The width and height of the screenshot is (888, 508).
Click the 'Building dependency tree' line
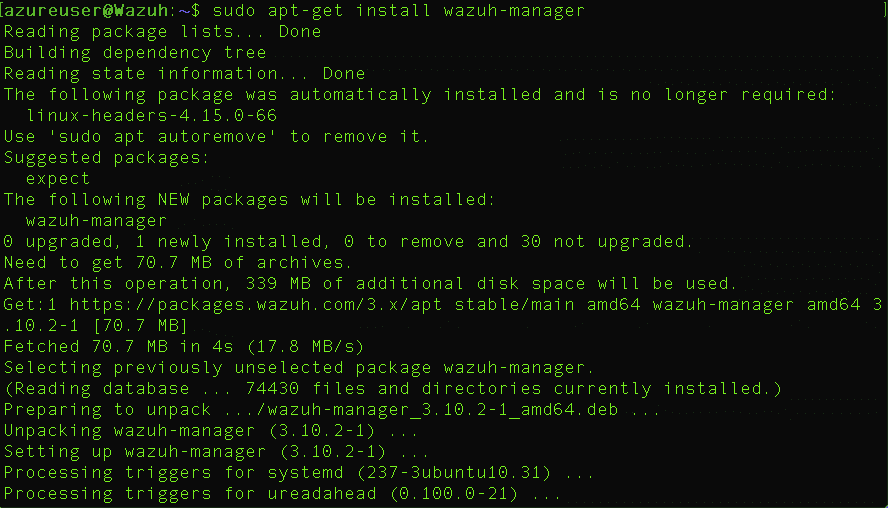pos(135,53)
